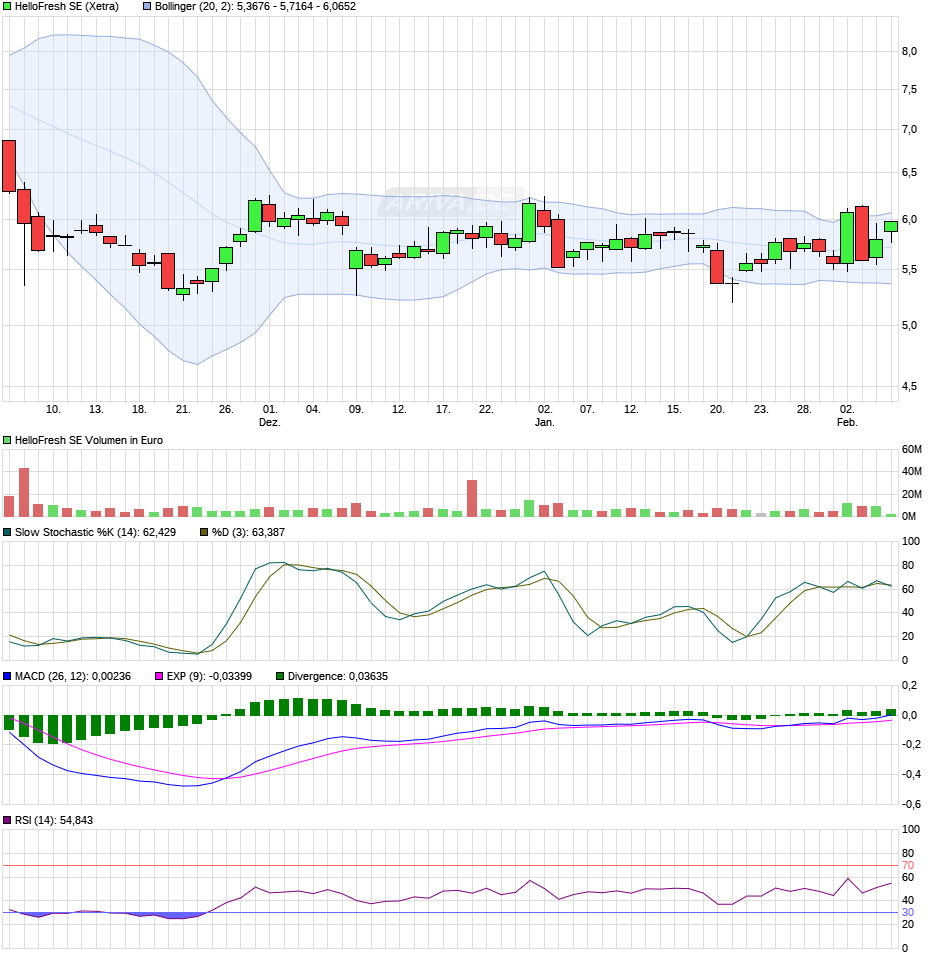Click the '02. Jan.' date axis label
Screen dimensions: 940x958
click(x=545, y=415)
